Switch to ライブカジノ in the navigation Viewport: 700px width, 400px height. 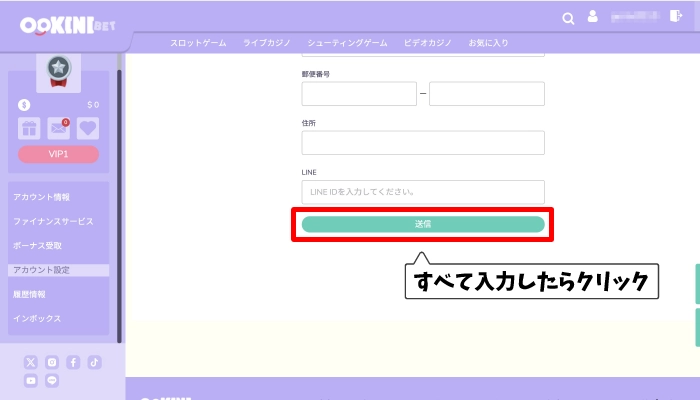[x=264, y=43]
